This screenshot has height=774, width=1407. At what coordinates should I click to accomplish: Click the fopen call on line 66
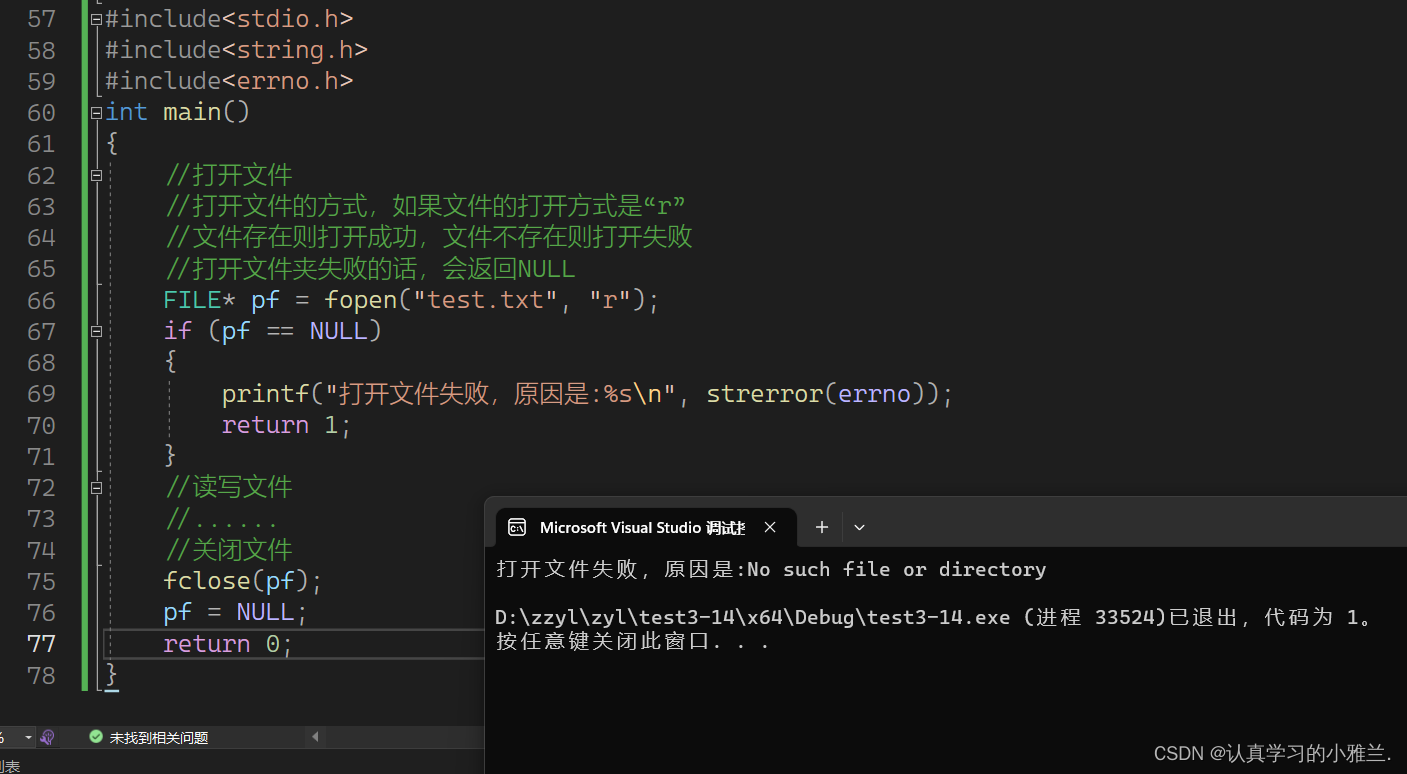[x=360, y=300]
